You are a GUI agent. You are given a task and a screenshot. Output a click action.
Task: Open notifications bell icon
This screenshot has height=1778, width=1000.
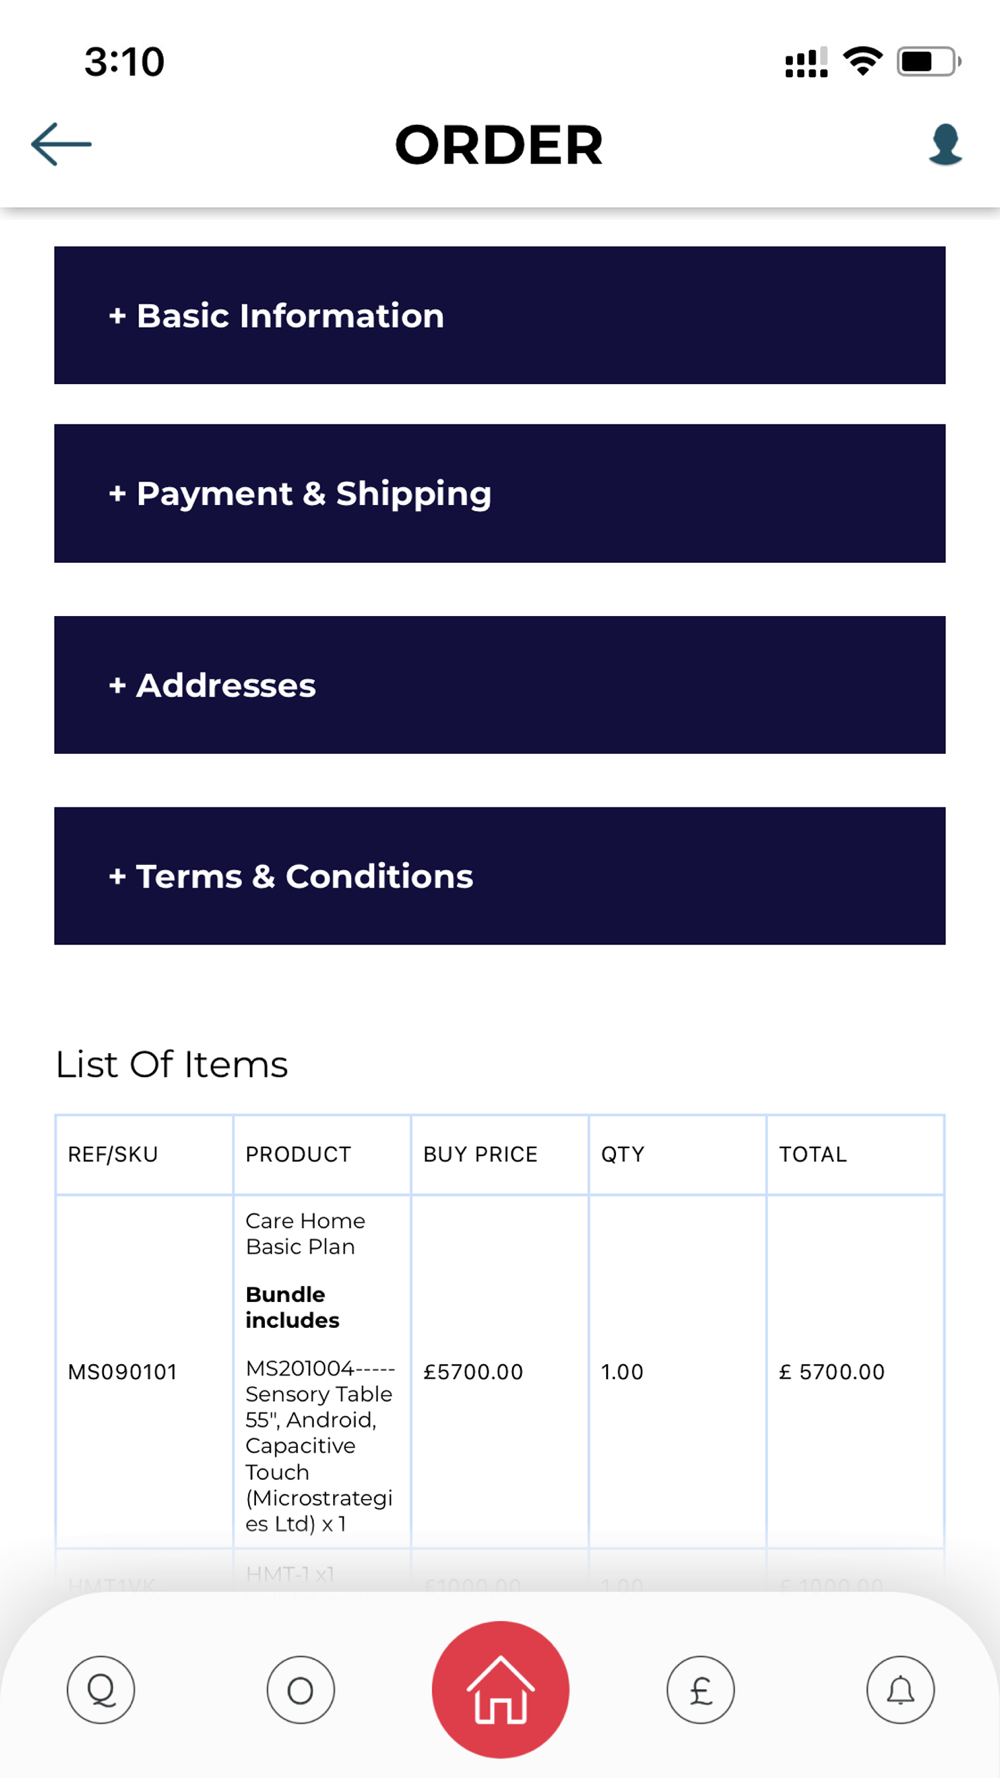tap(901, 1690)
